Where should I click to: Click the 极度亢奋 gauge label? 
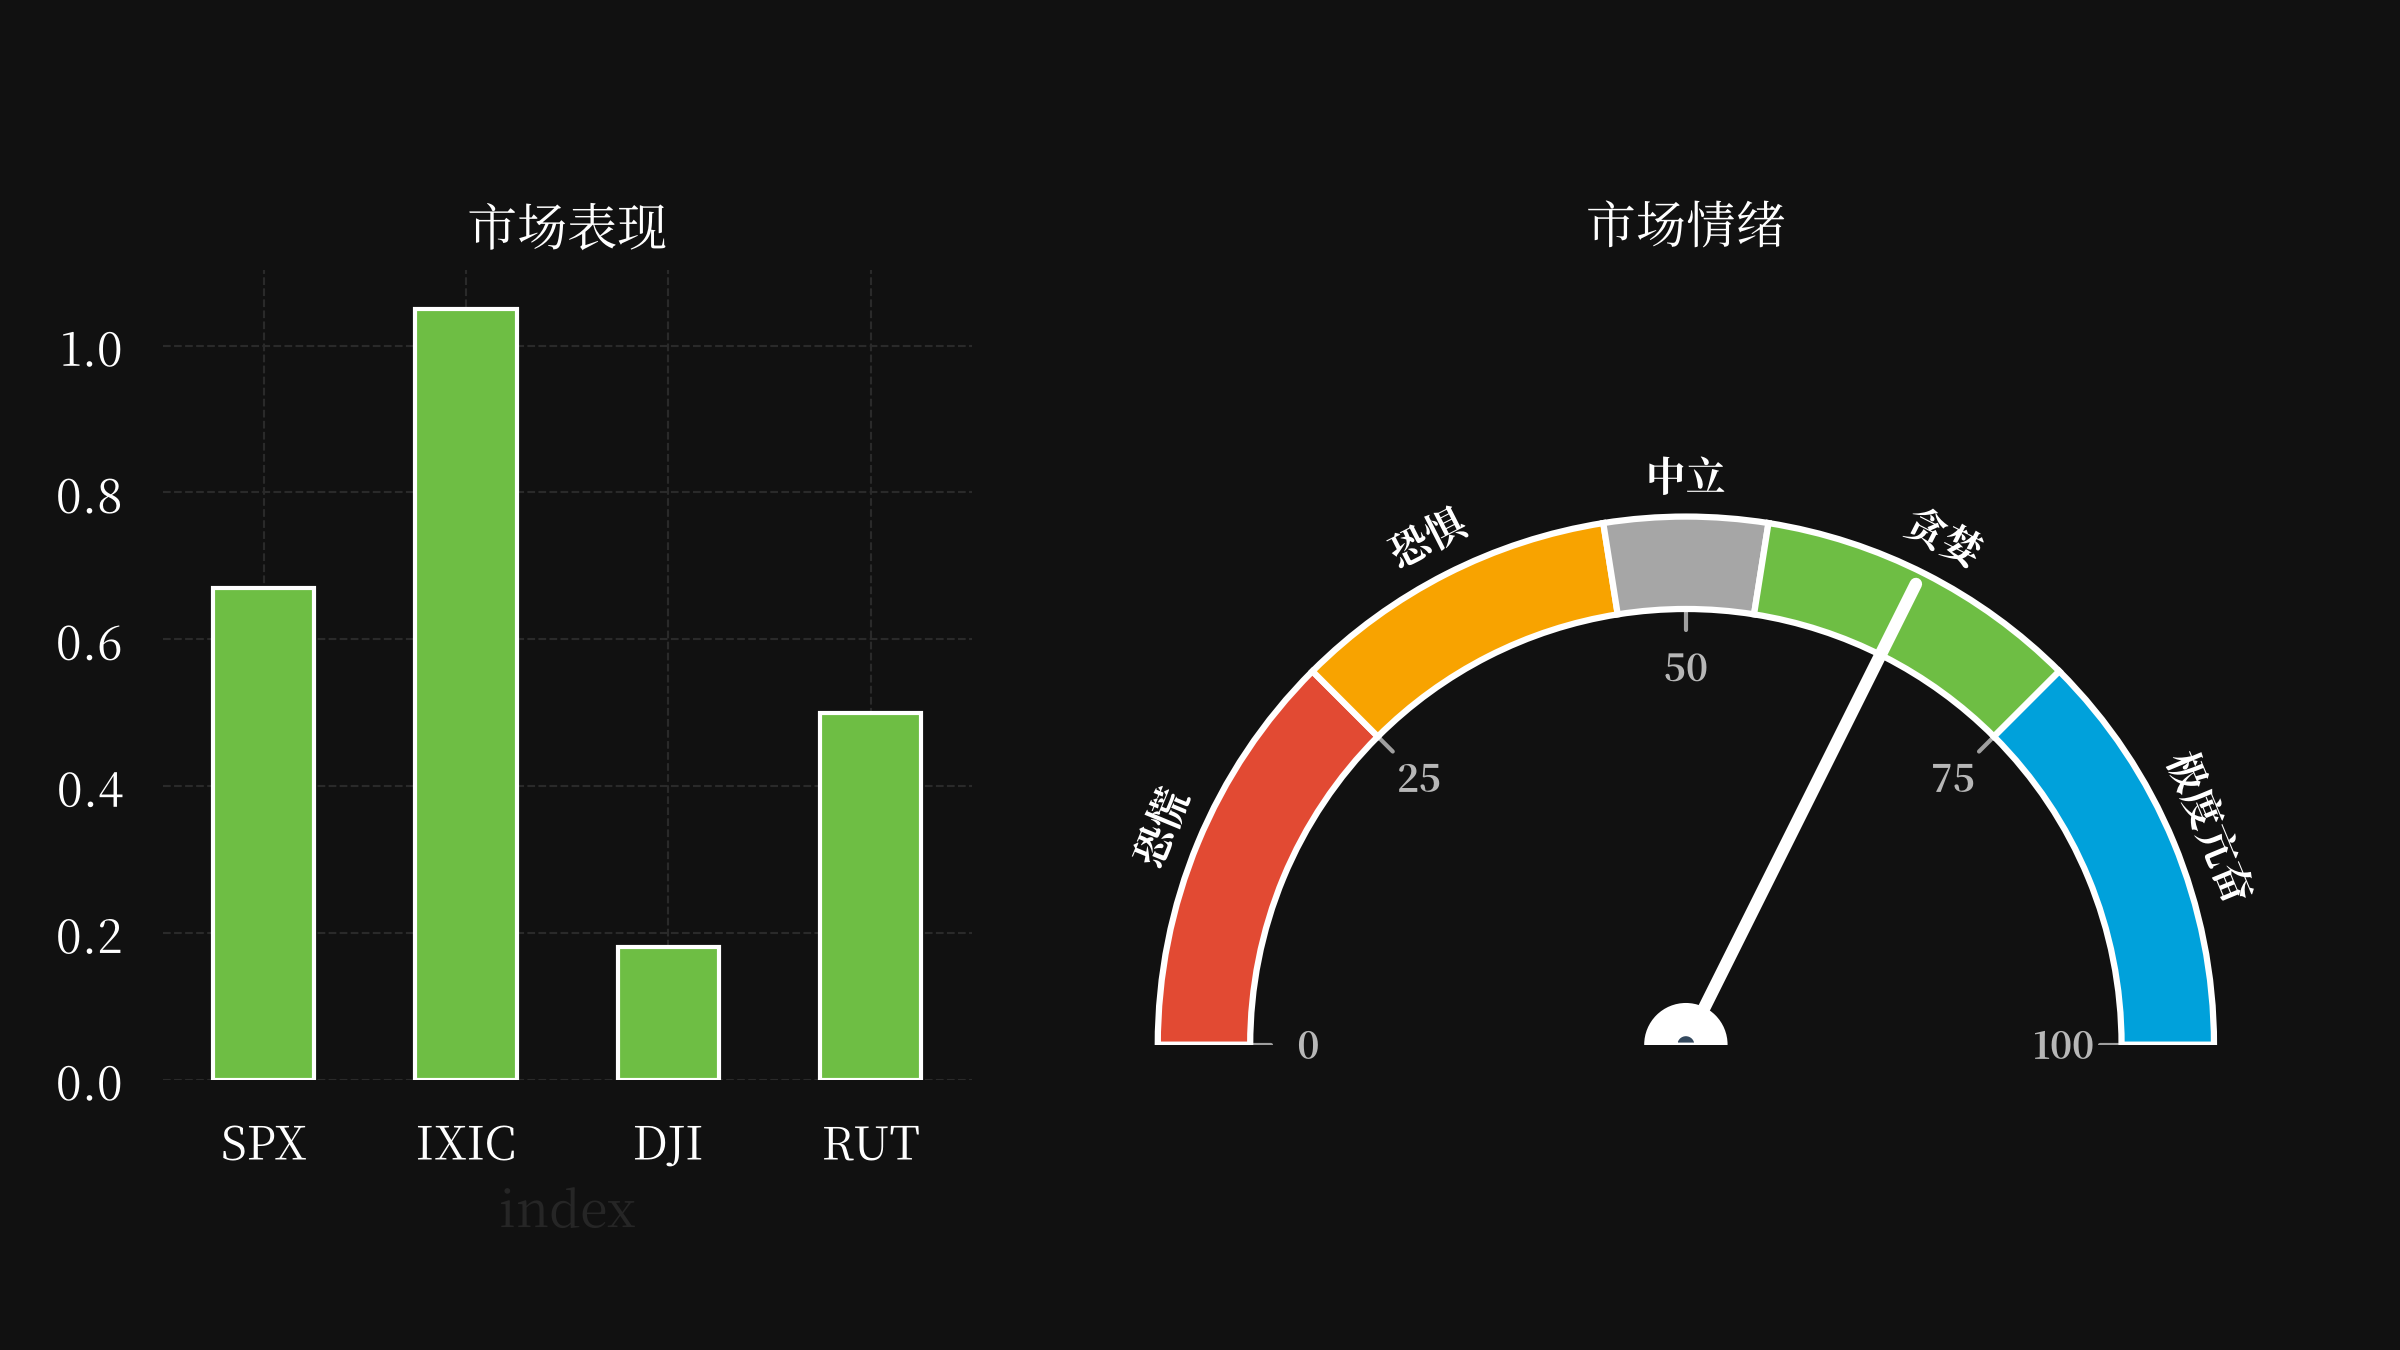point(2210,826)
